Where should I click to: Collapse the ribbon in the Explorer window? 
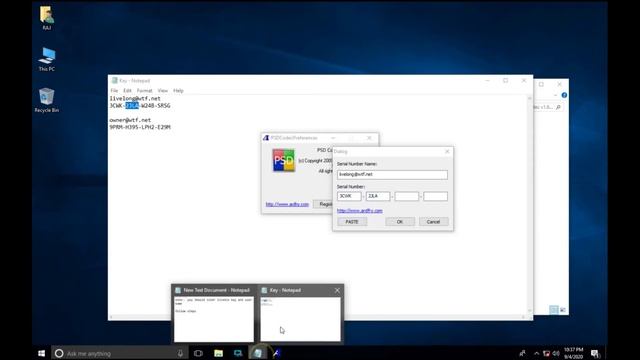pyautogui.click(x=556, y=95)
